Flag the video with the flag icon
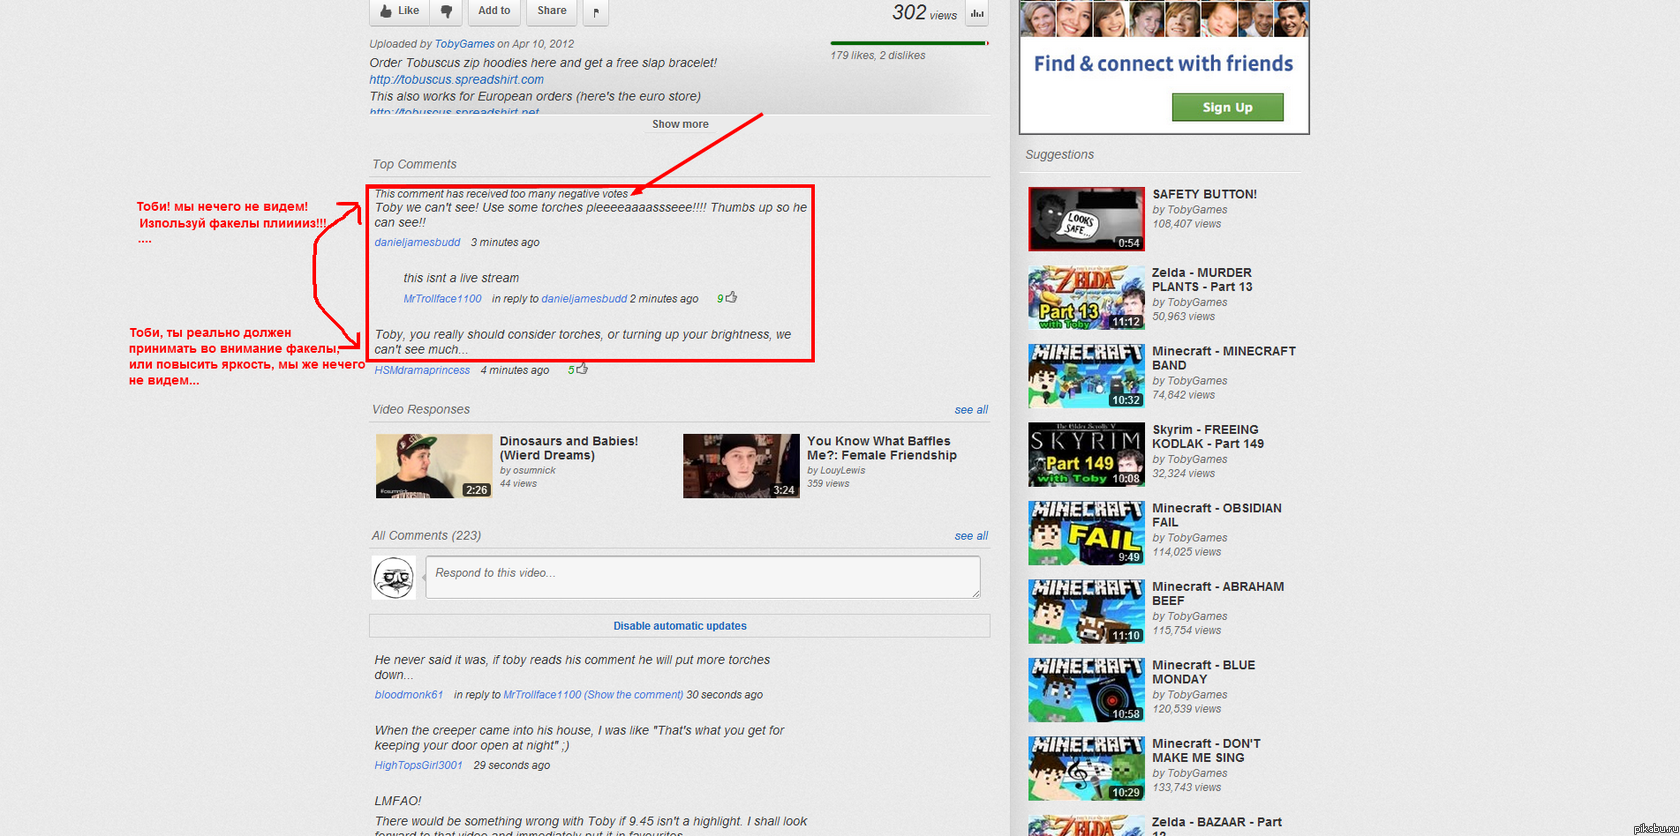The image size is (1680, 836). point(596,12)
